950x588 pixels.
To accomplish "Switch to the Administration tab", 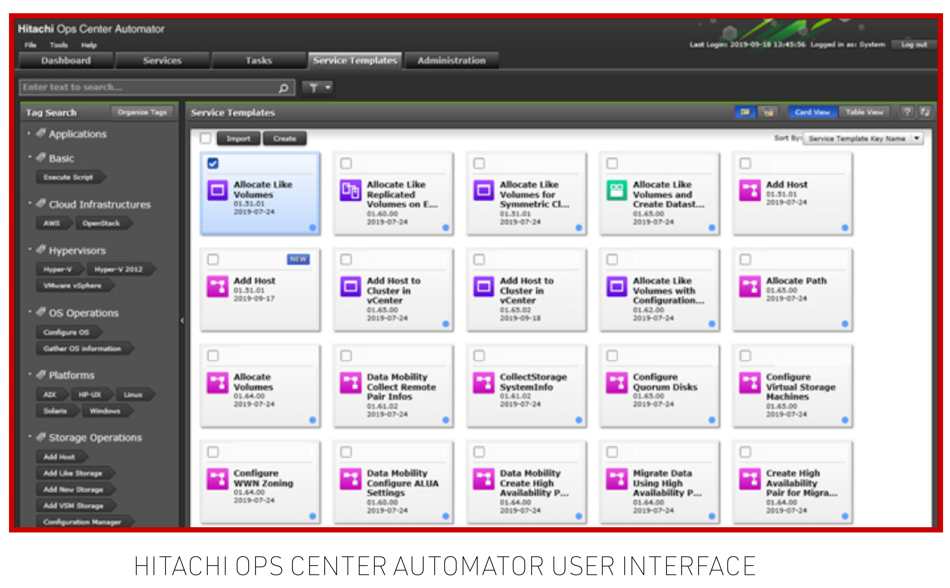I will coord(451,61).
